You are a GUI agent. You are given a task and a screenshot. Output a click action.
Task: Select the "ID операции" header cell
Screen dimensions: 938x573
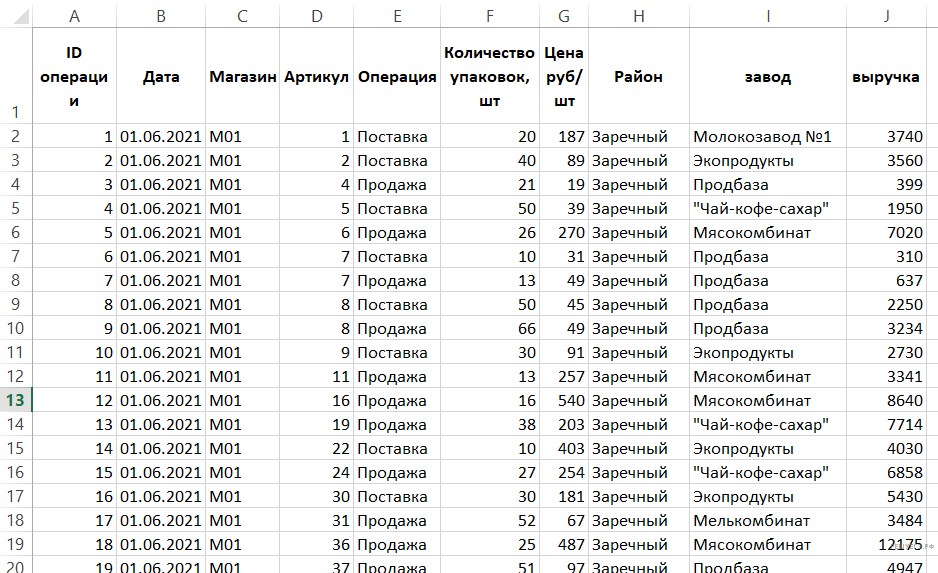click(x=74, y=77)
